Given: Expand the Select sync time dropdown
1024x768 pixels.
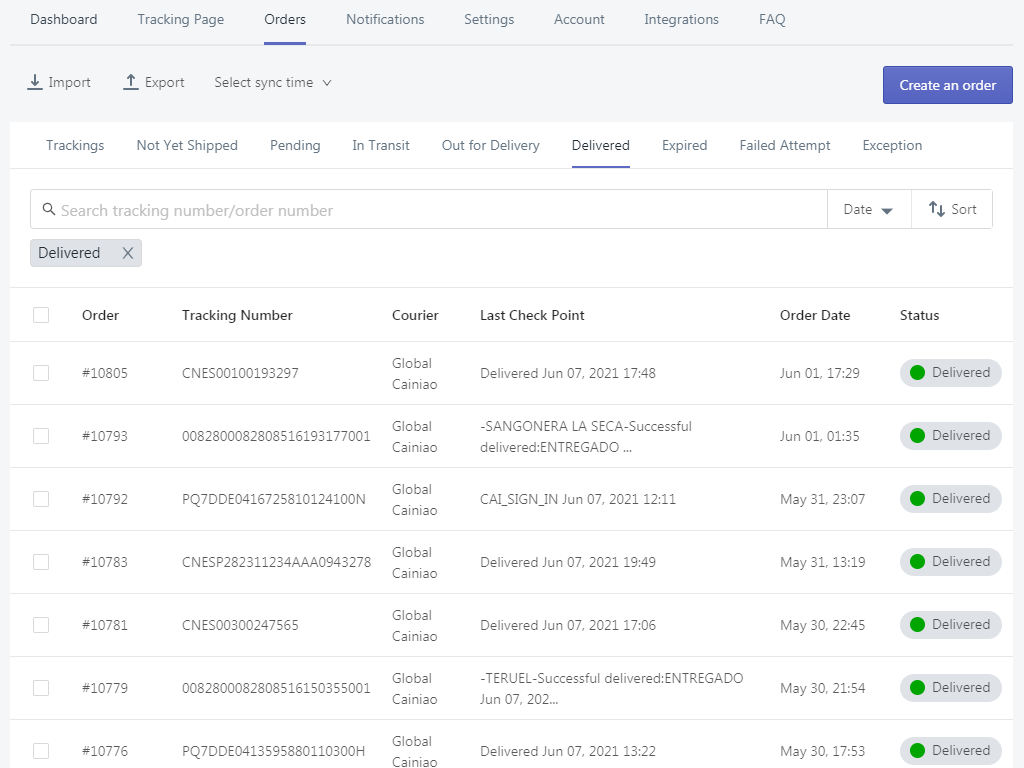Looking at the screenshot, I should 272,83.
